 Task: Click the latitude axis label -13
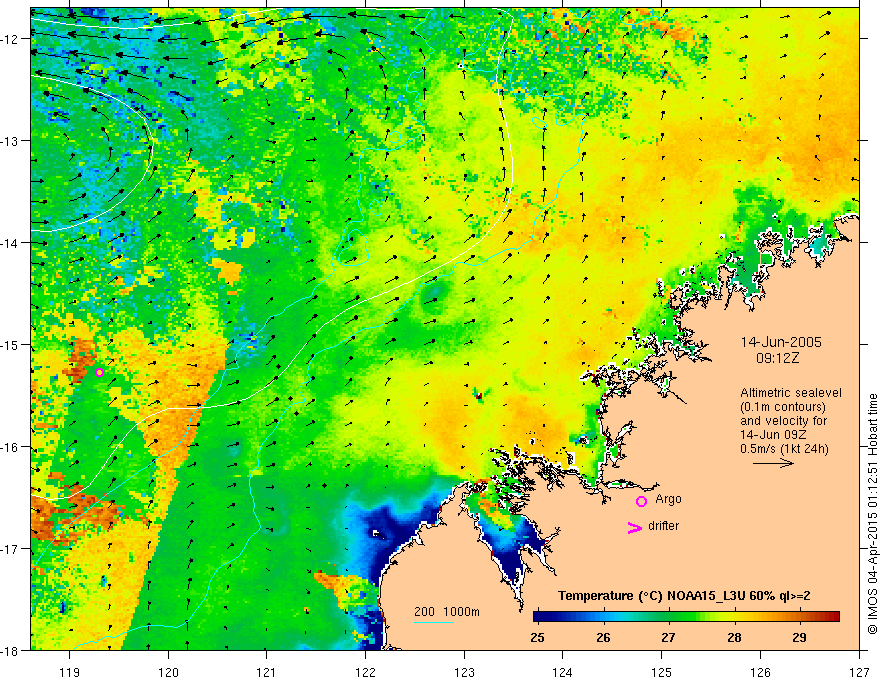click(10, 141)
